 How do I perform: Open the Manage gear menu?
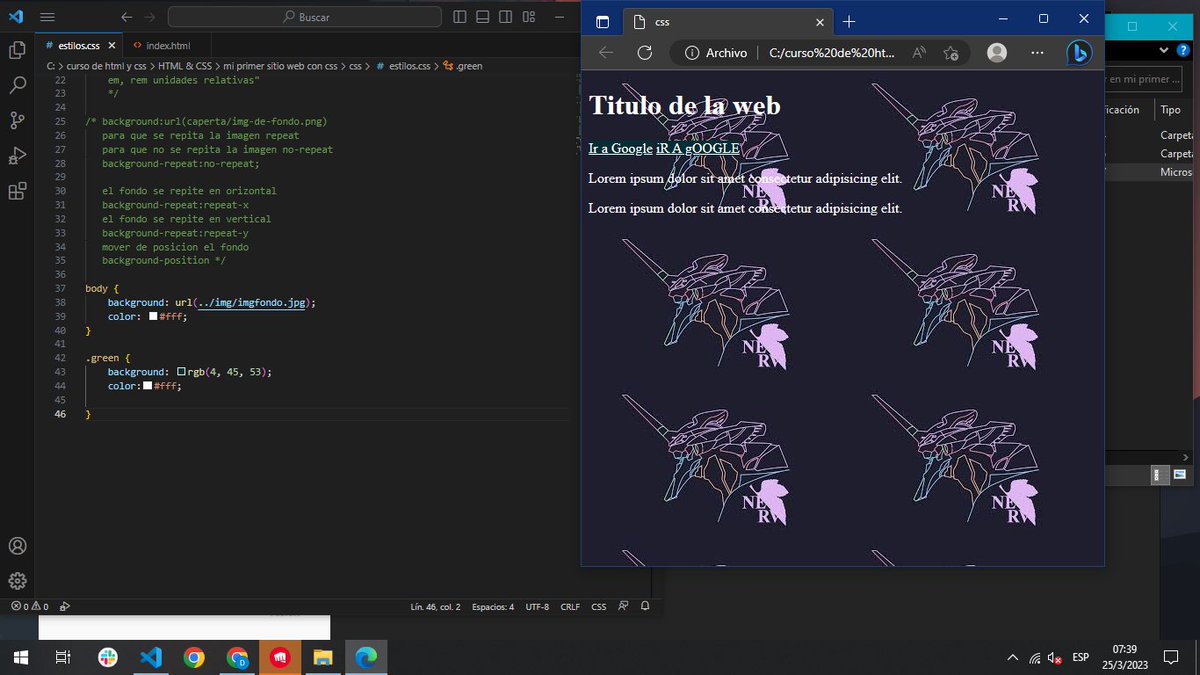17,581
